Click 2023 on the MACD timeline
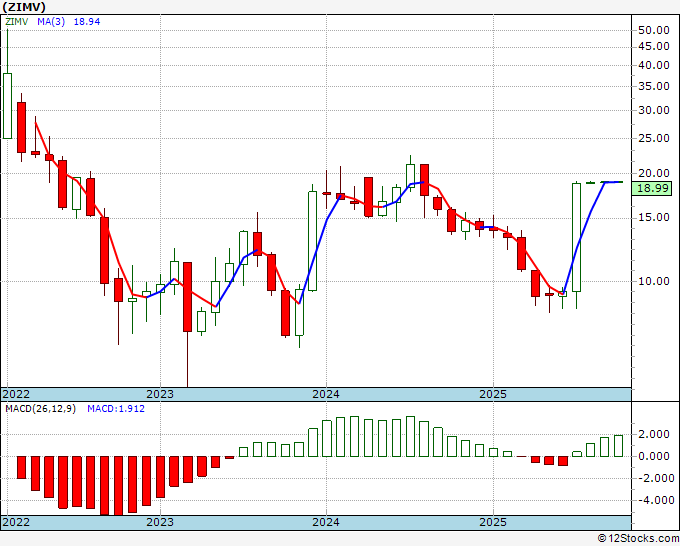This screenshot has width=680, height=546. click(160, 522)
